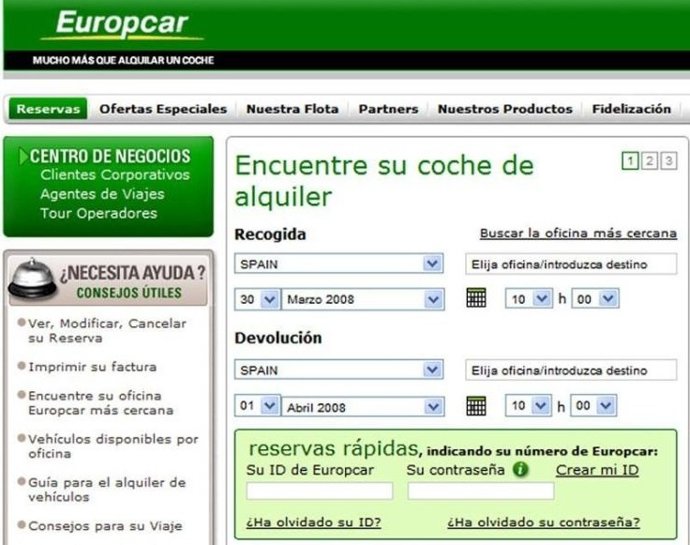Screen dimensions: 690x545
Task: Click the Devolución office destination field
Action: tap(571, 370)
